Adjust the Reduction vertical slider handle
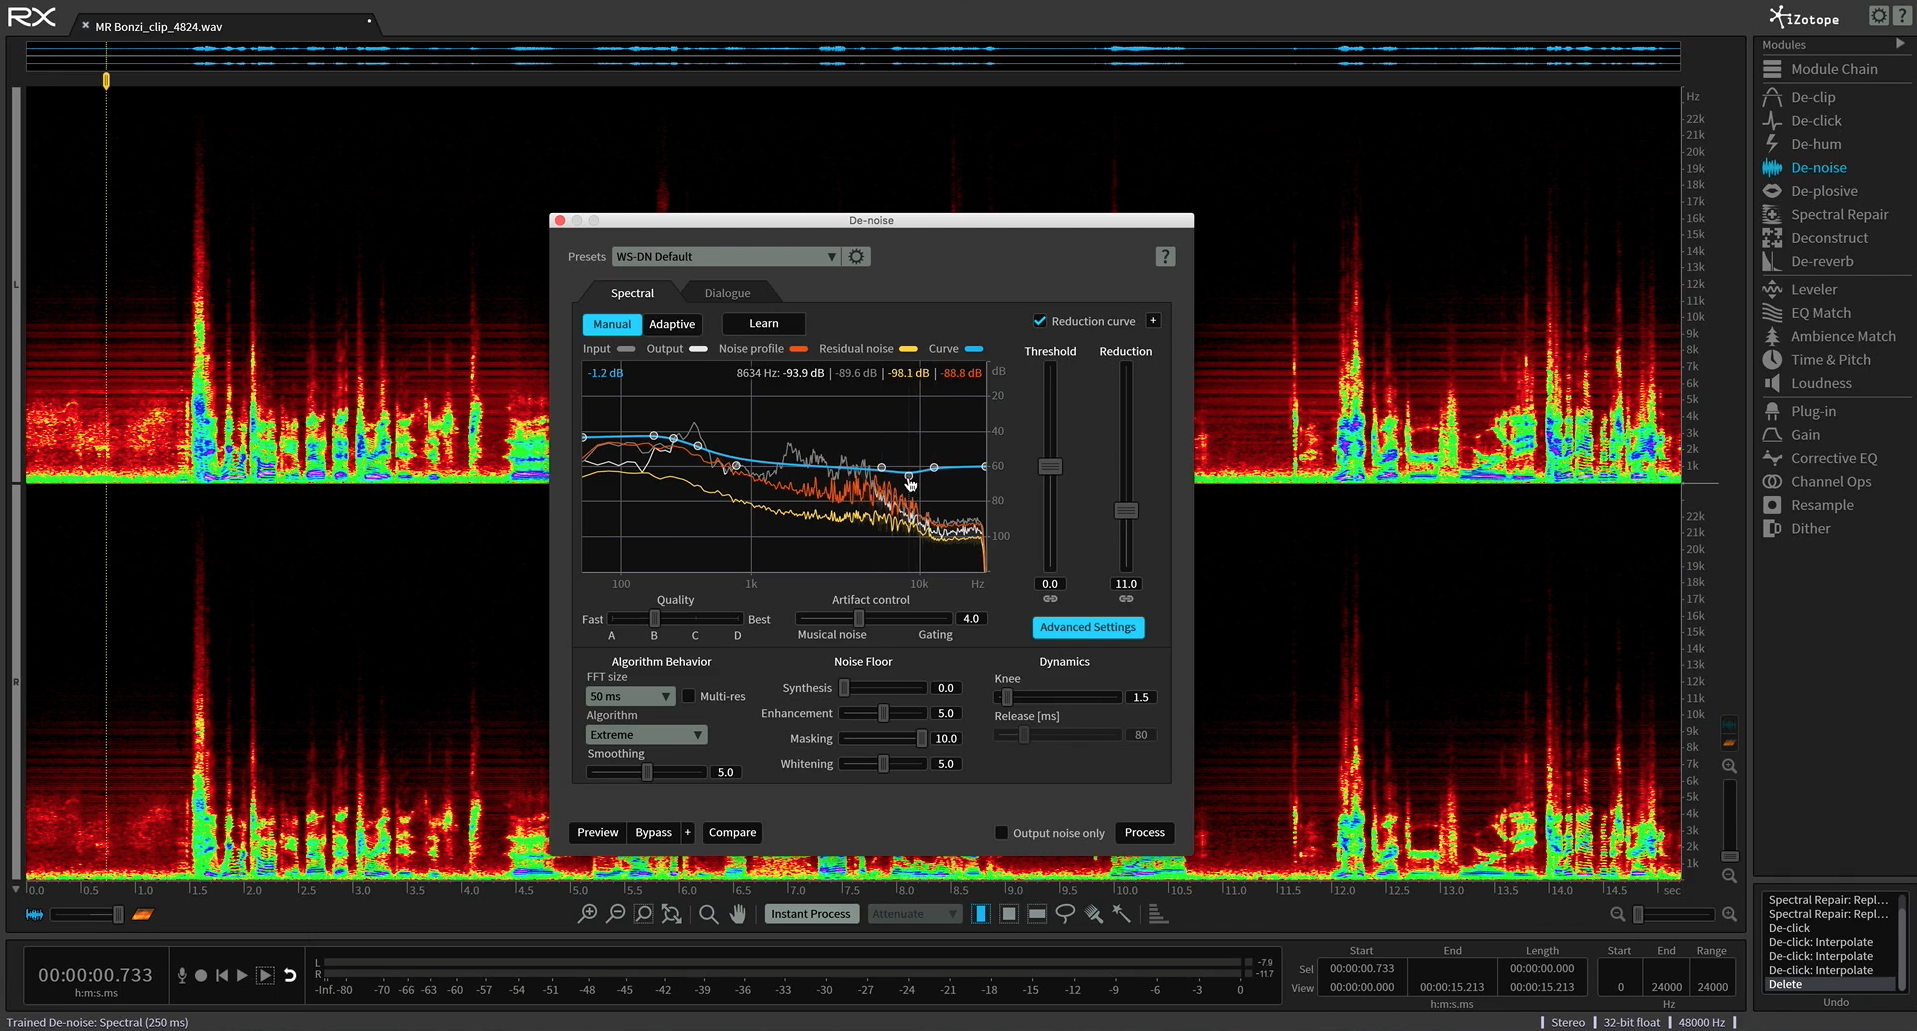 (x=1126, y=511)
